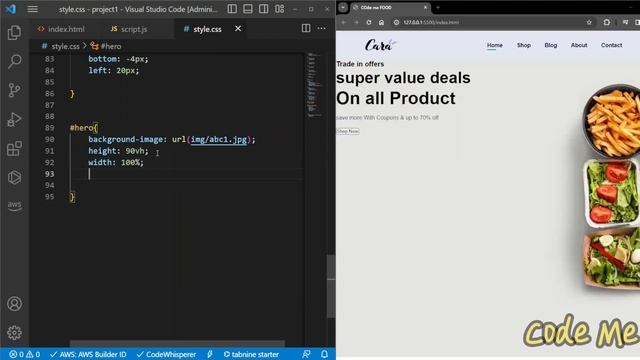Click the Shop Now button

tap(348, 131)
